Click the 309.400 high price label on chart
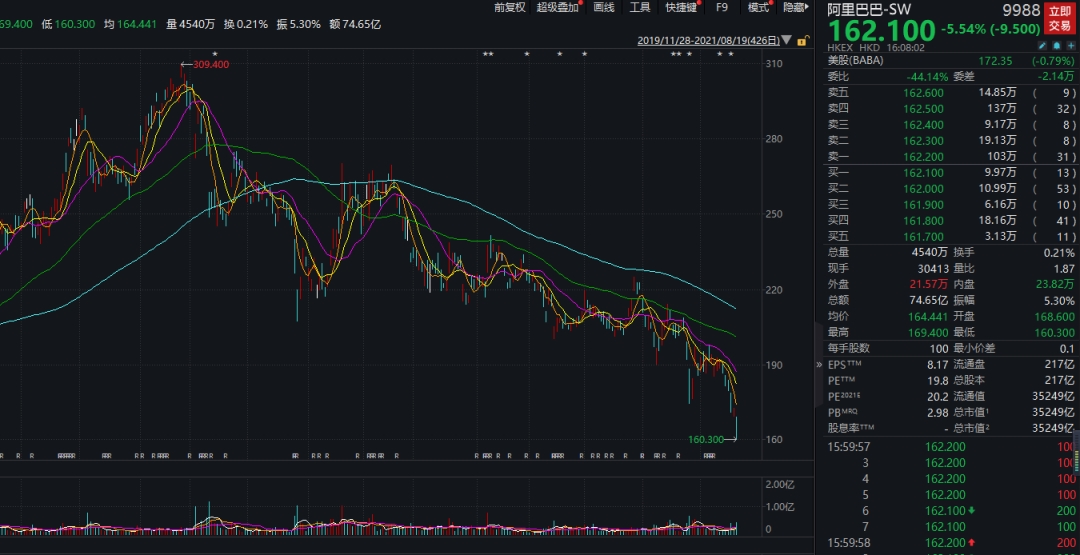The width and height of the screenshot is (1080, 555). tap(211, 65)
